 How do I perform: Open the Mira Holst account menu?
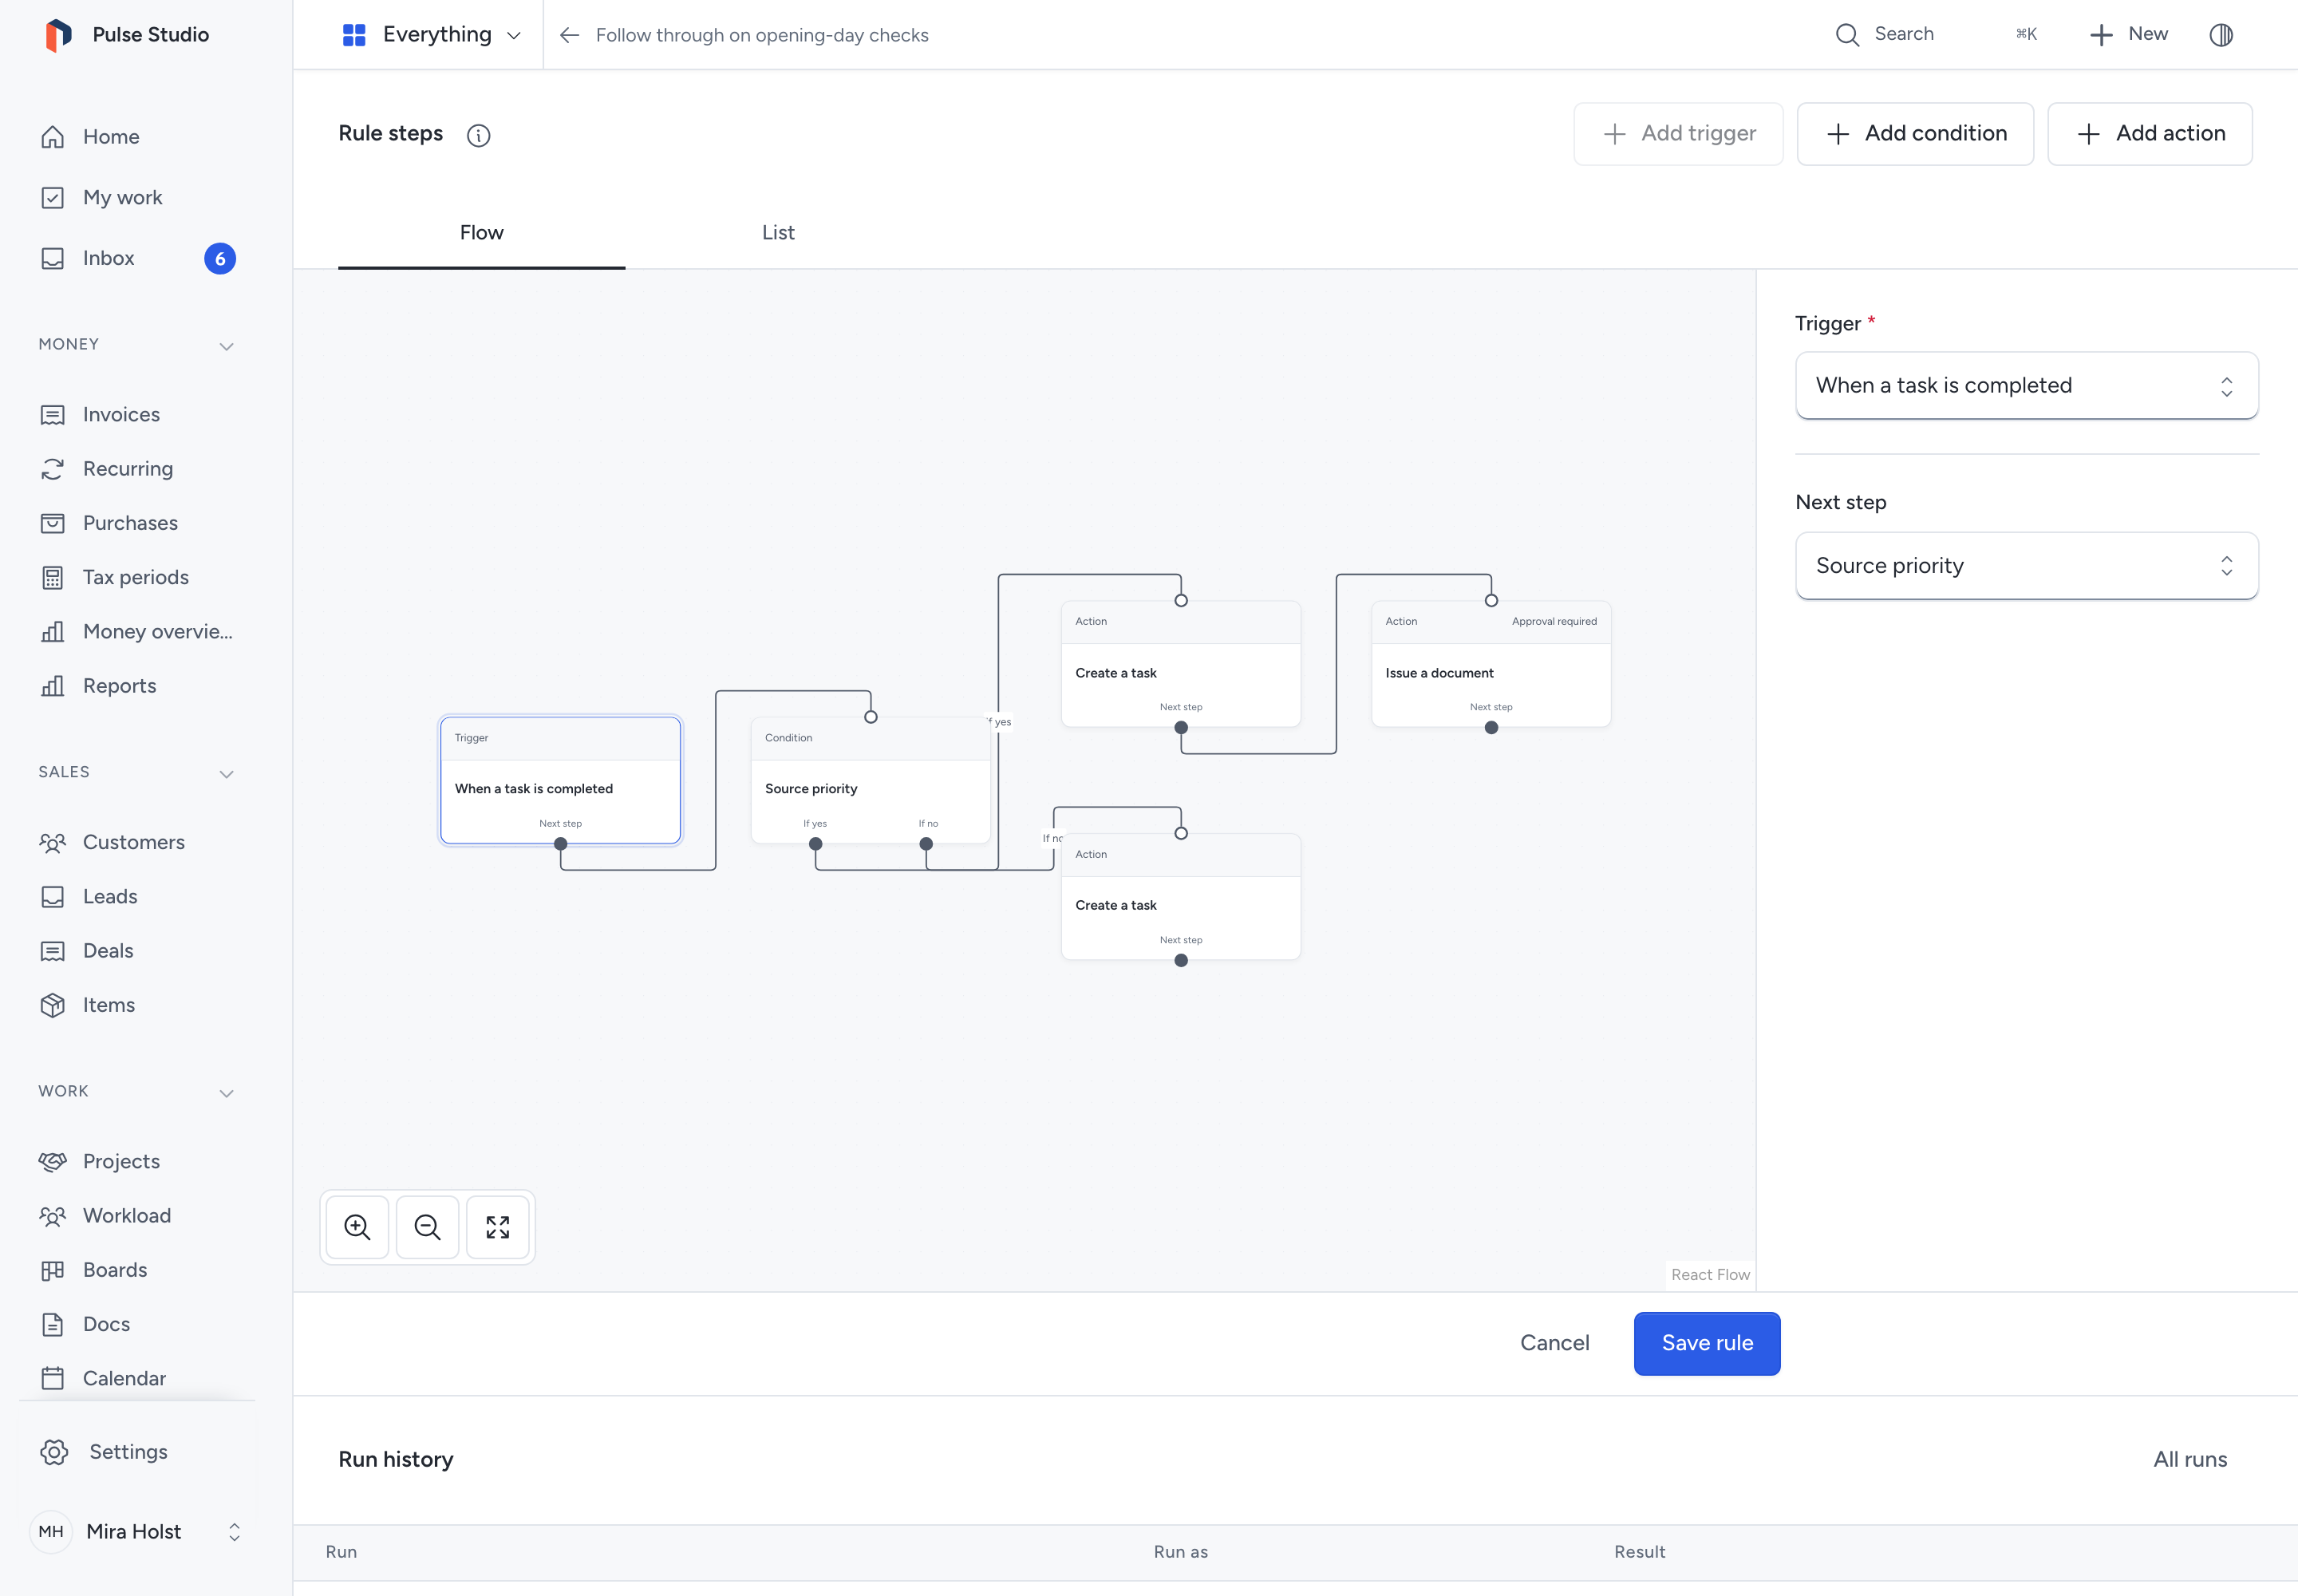tap(137, 1532)
